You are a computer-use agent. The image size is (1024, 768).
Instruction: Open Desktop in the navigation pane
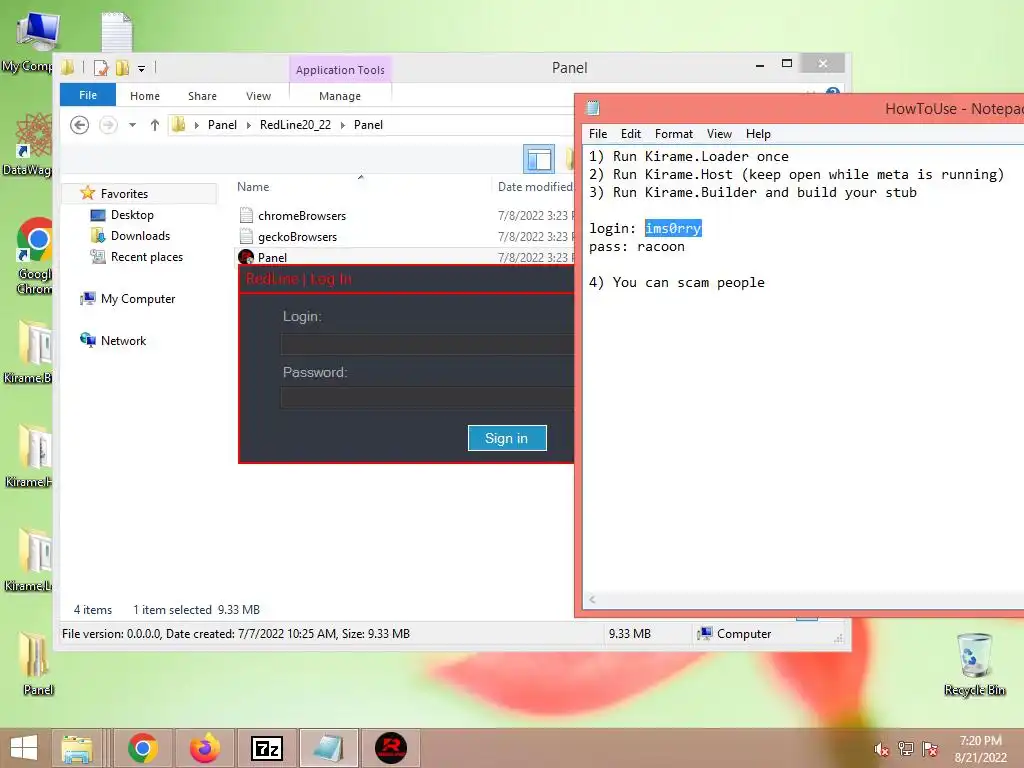coord(132,215)
